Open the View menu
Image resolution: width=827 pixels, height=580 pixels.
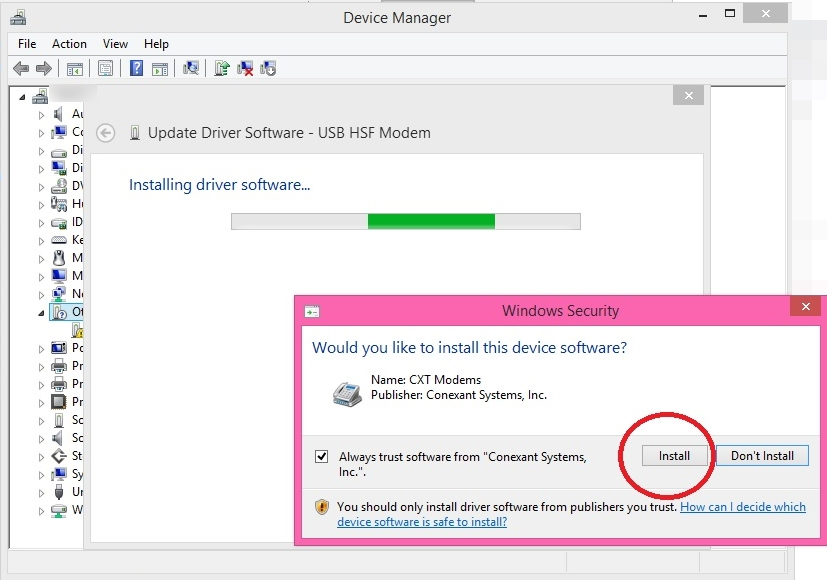tap(115, 43)
